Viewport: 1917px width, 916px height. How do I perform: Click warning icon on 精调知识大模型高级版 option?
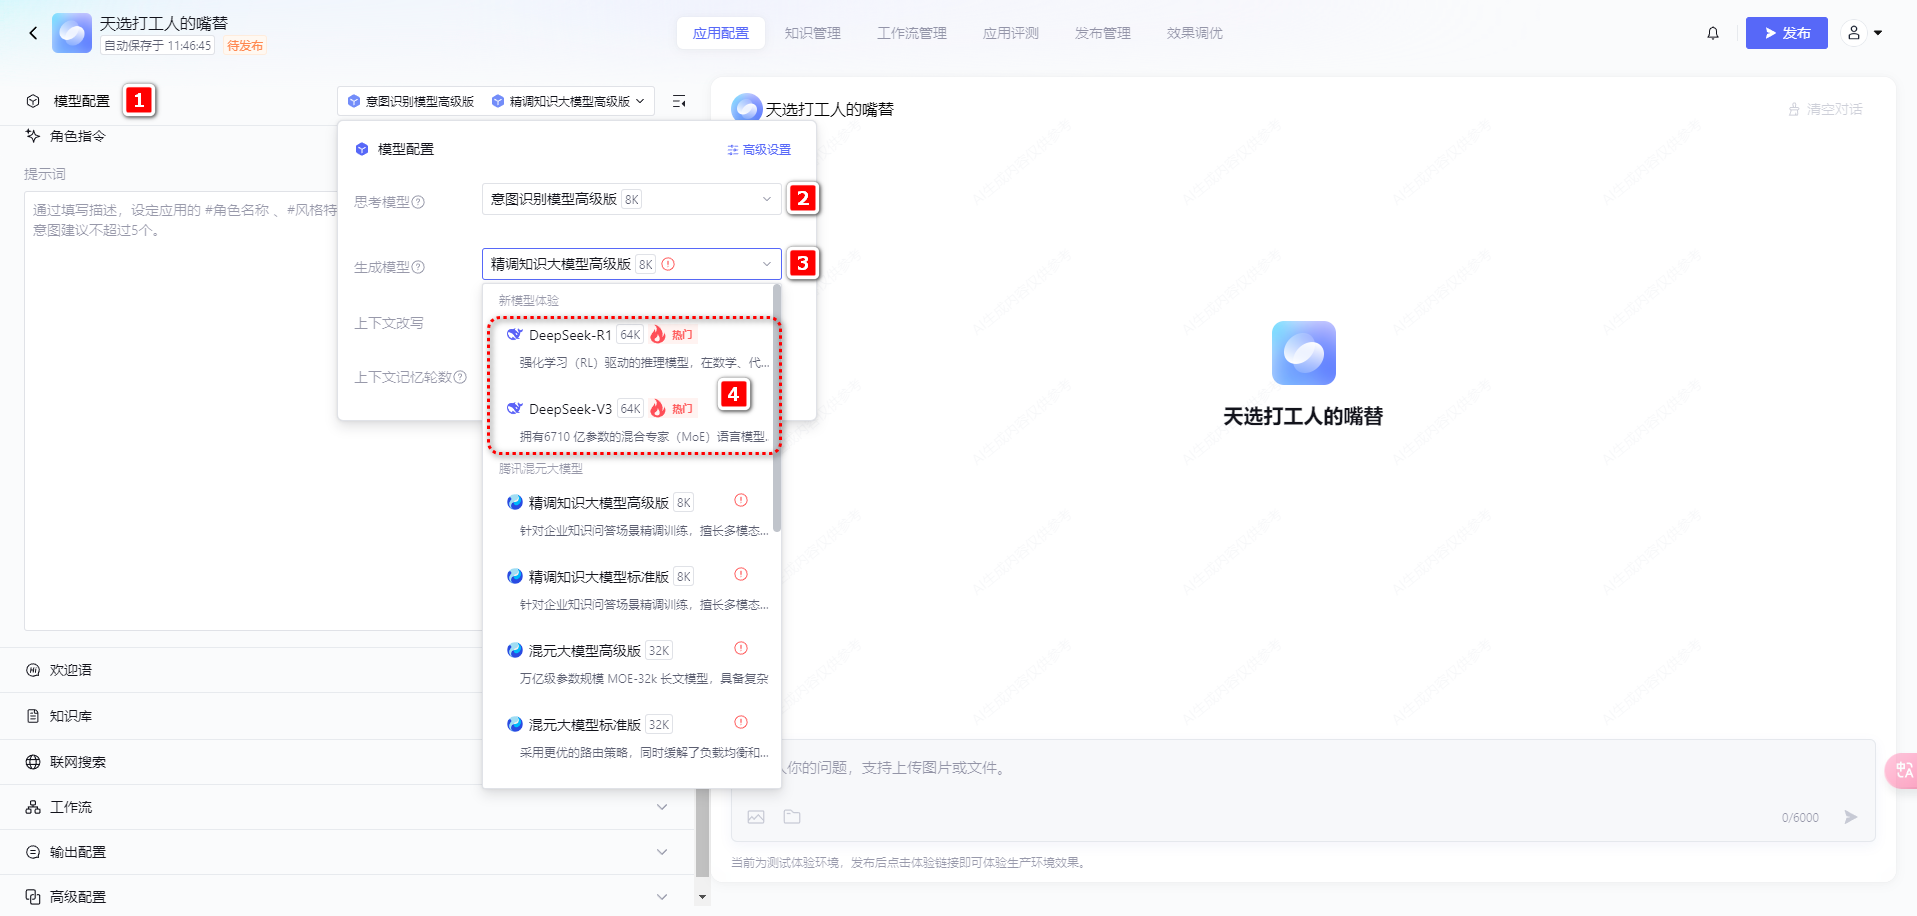(741, 500)
